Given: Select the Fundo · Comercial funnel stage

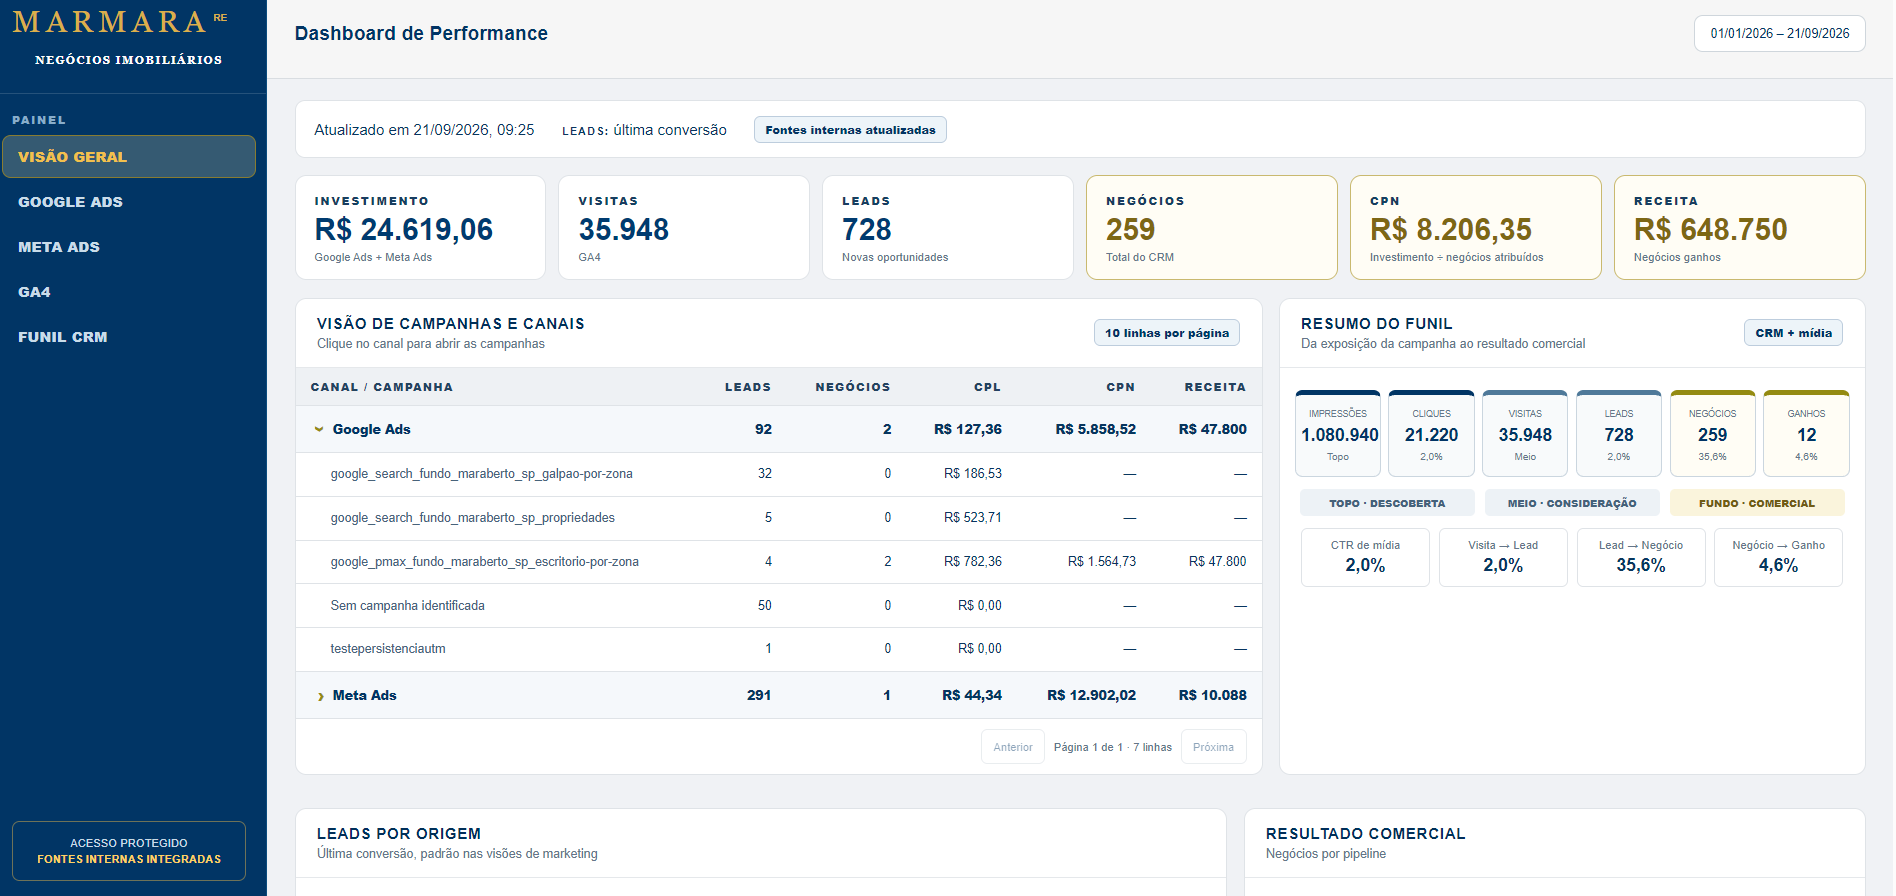Looking at the screenshot, I should click(x=1757, y=503).
